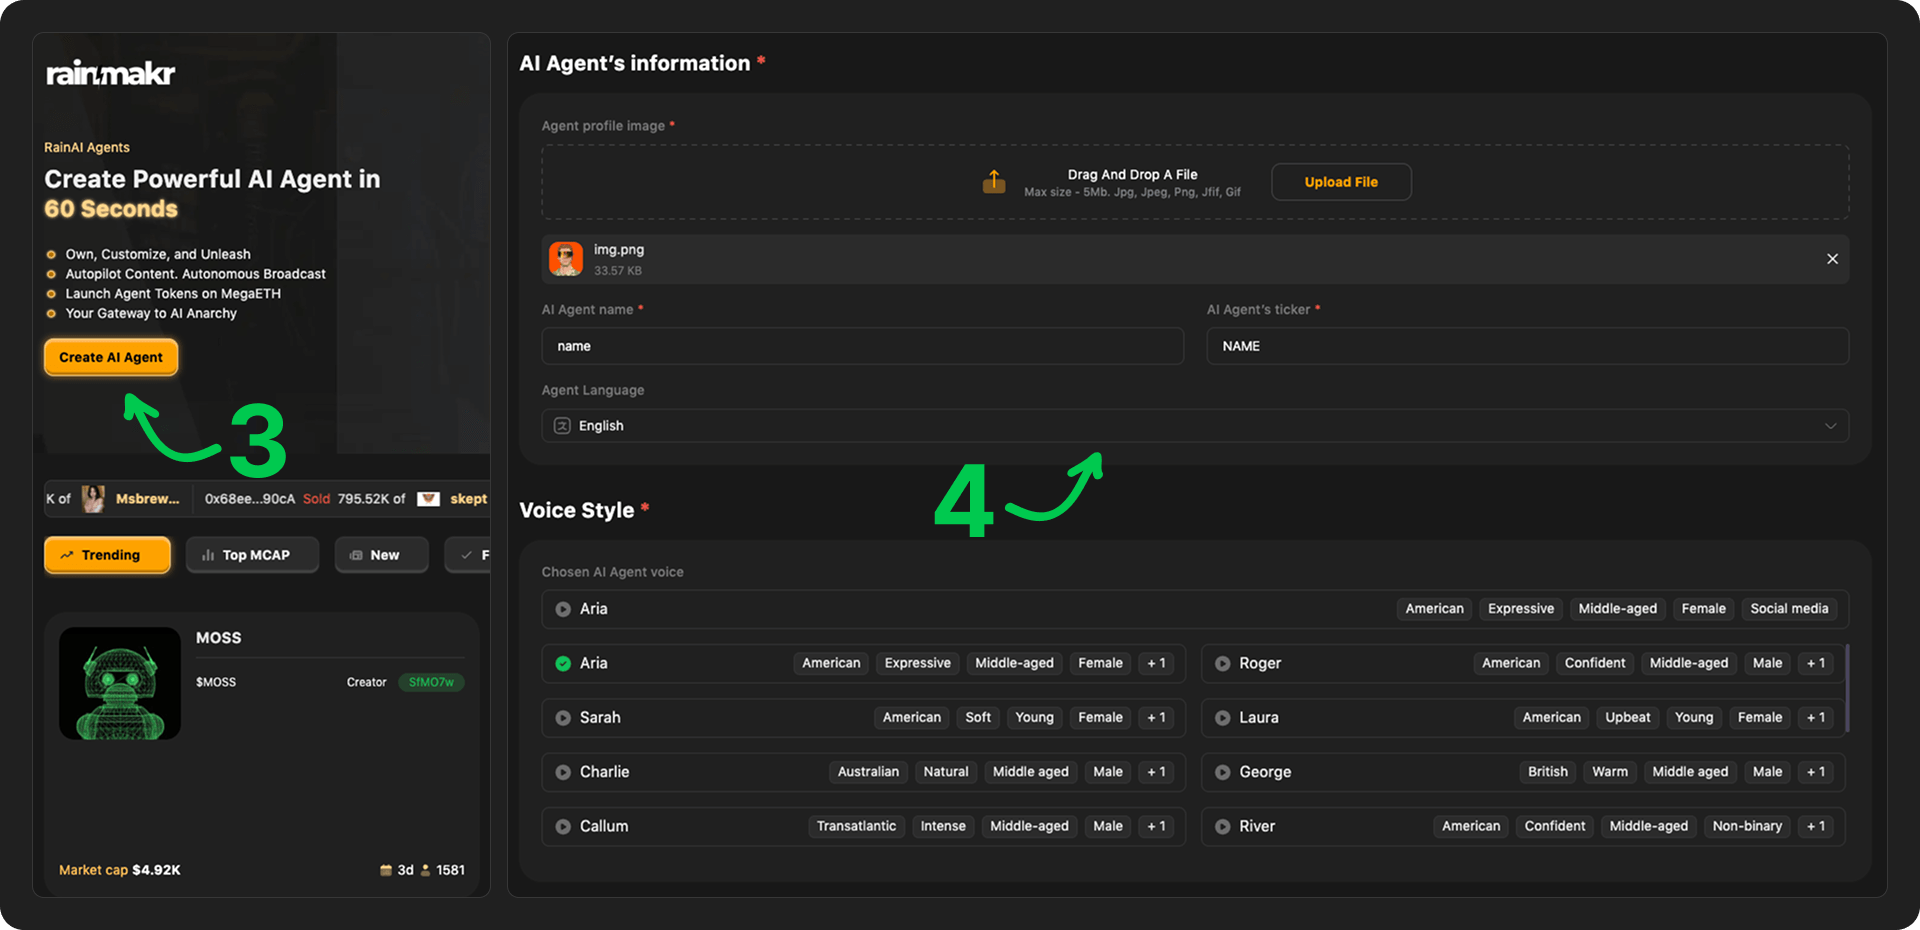
Task: Click the 0x68ee...90cA address
Action: 250,499
